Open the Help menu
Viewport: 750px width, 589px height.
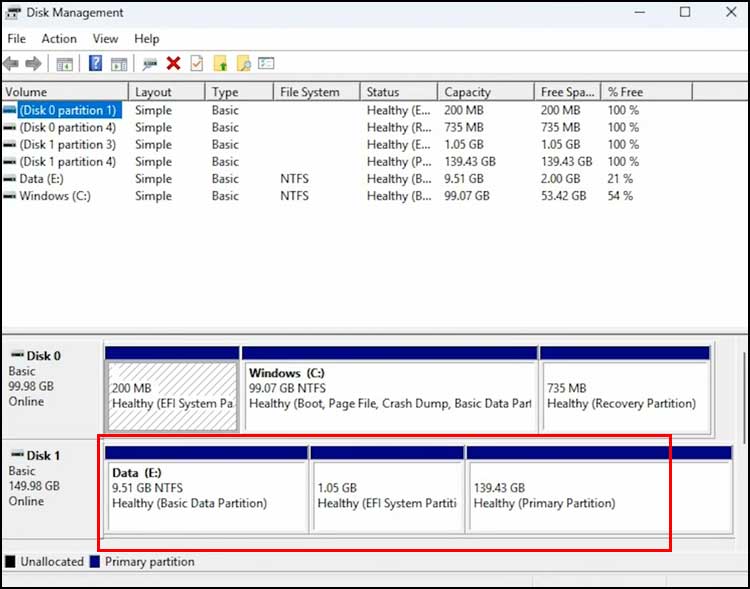point(146,39)
